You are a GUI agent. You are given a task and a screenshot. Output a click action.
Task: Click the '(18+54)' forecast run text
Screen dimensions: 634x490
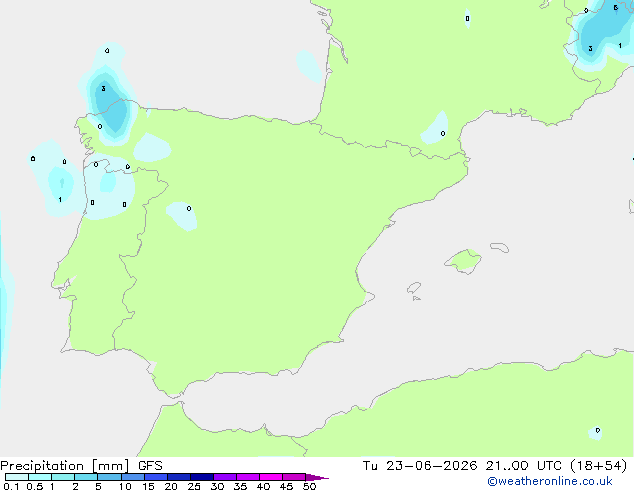click(598, 466)
